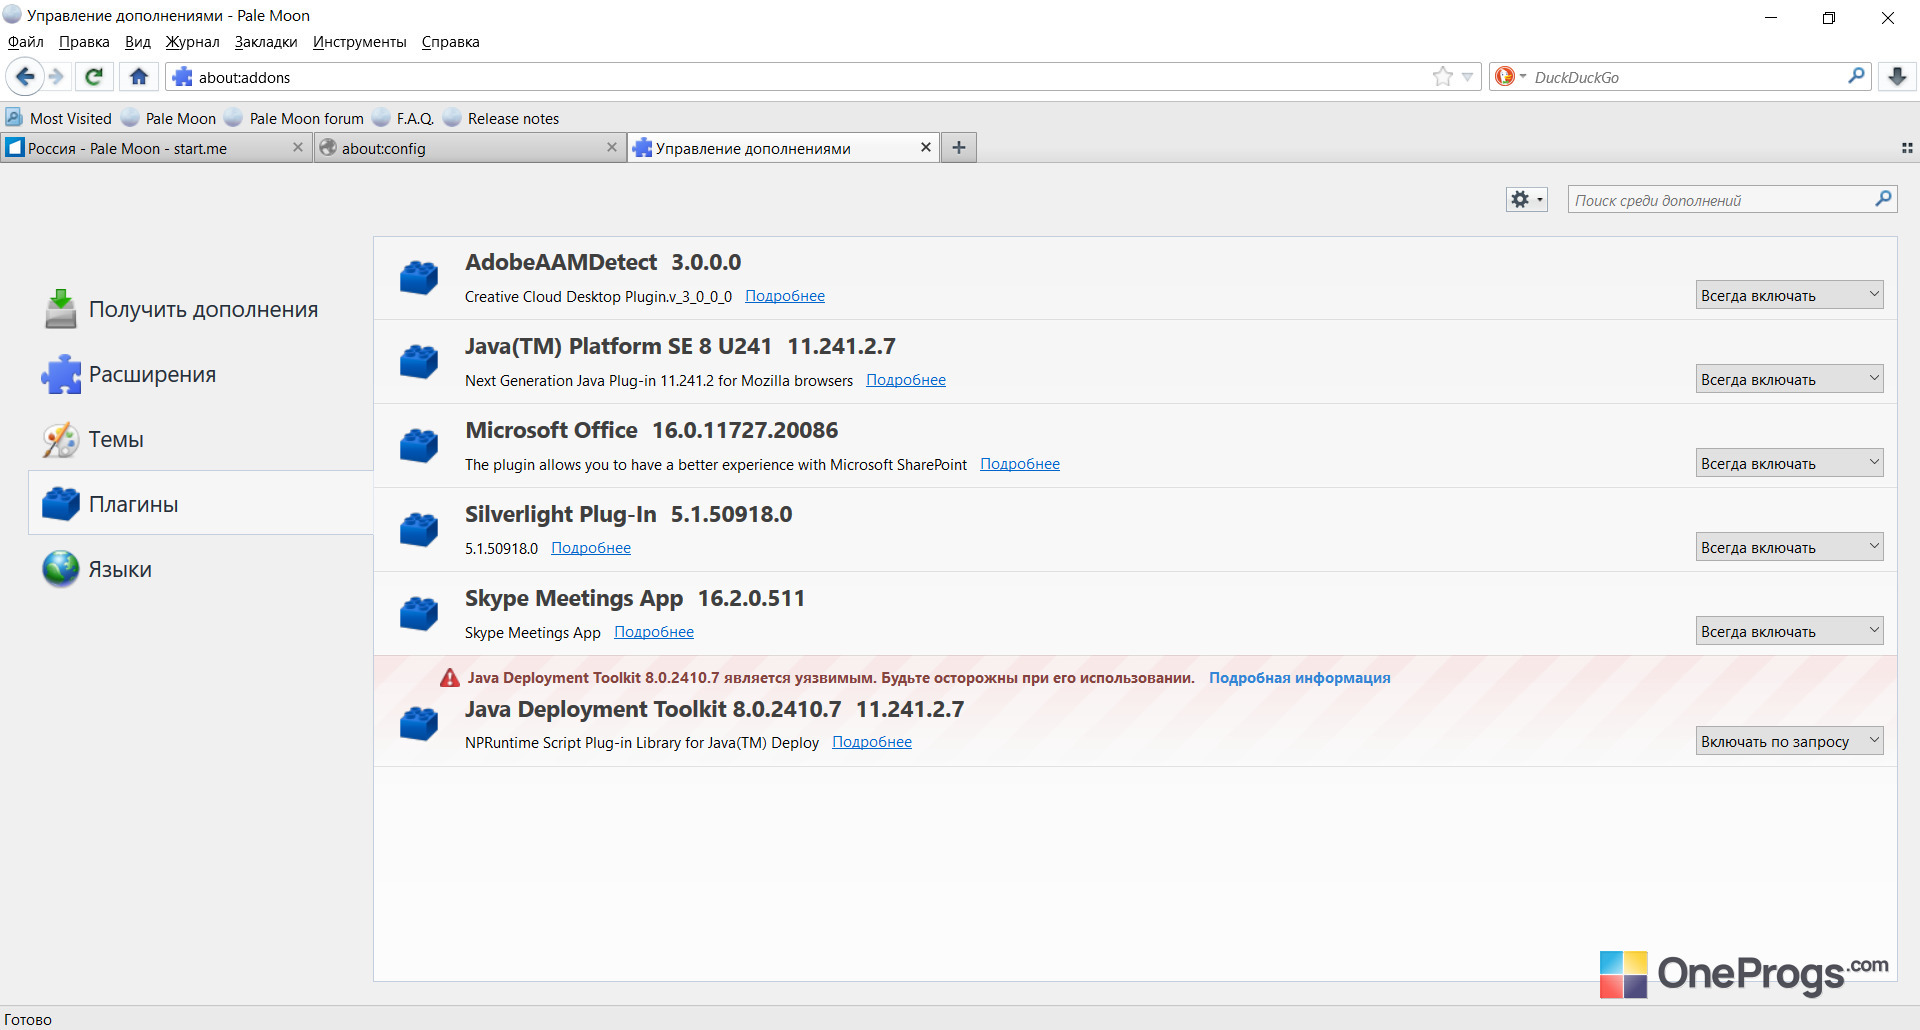Click 'Подробнее' link for Skype Meetings App
Screen dimensions: 1920x1030
click(654, 632)
